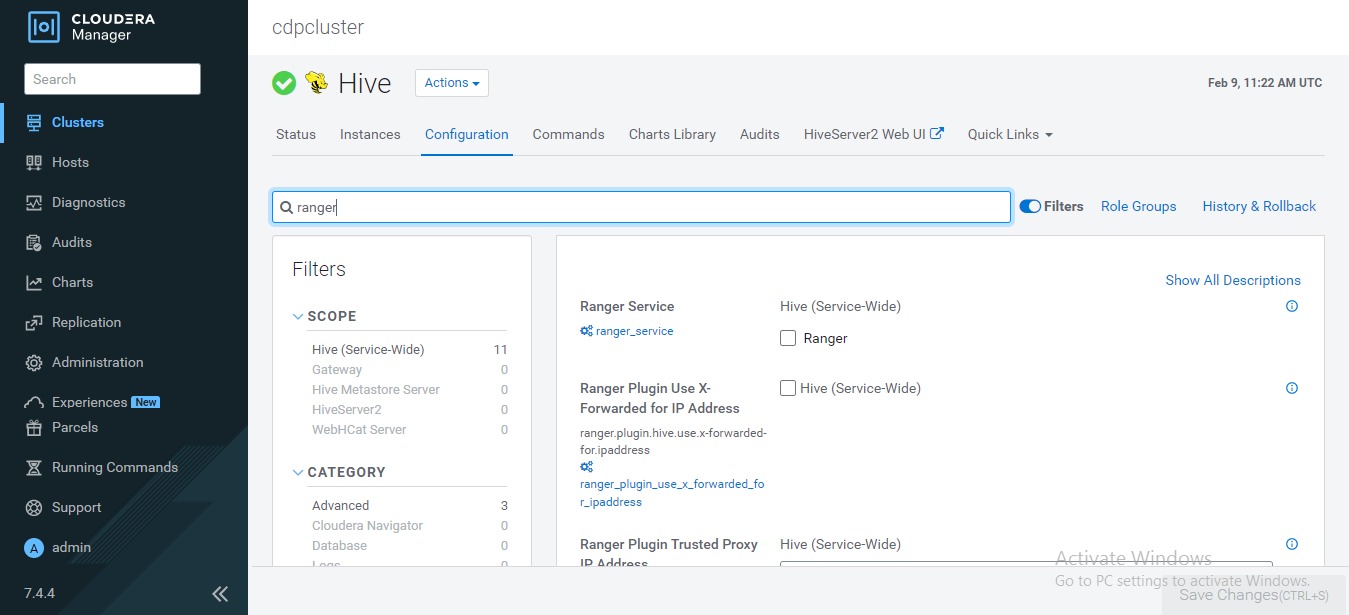The image size is (1349, 615).
Task: Open the Clusters section in the sidebar
Action: click(x=76, y=122)
